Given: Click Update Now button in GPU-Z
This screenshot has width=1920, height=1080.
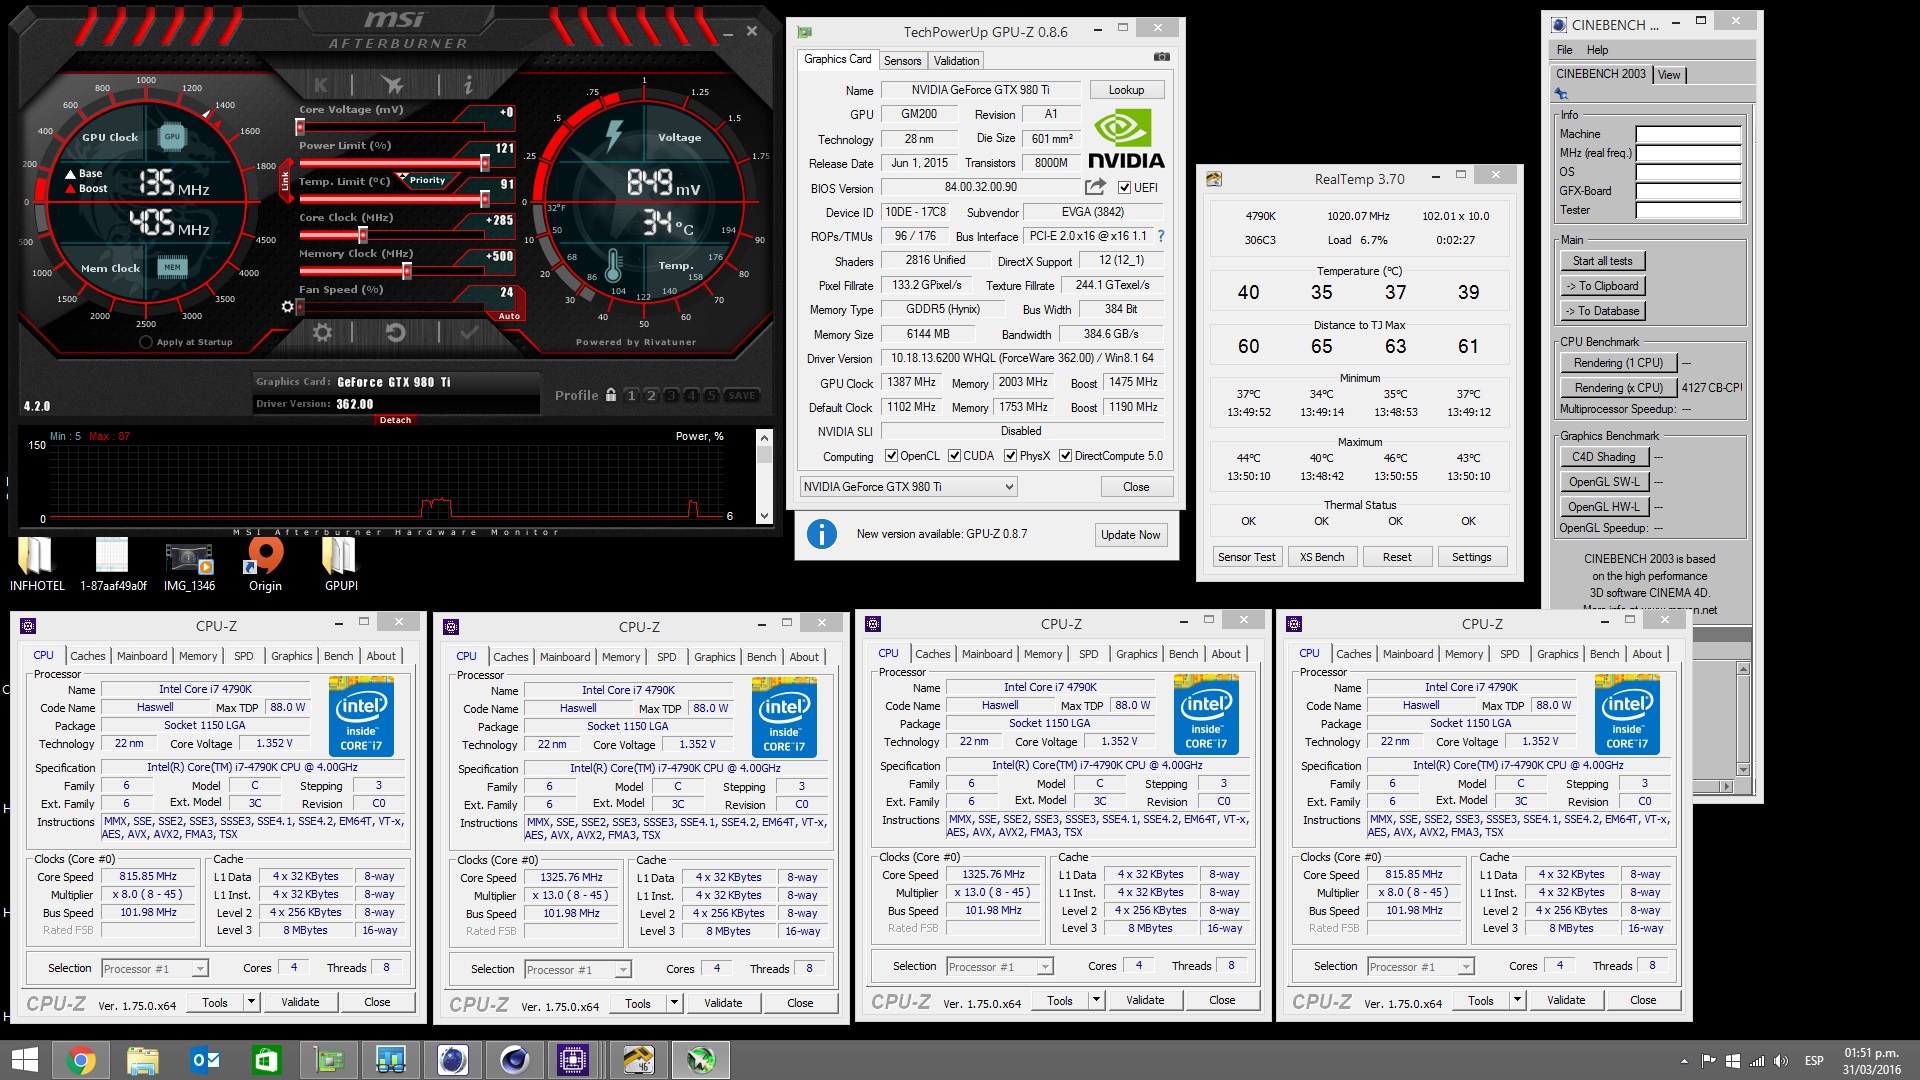Looking at the screenshot, I should (x=1130, y=535).
